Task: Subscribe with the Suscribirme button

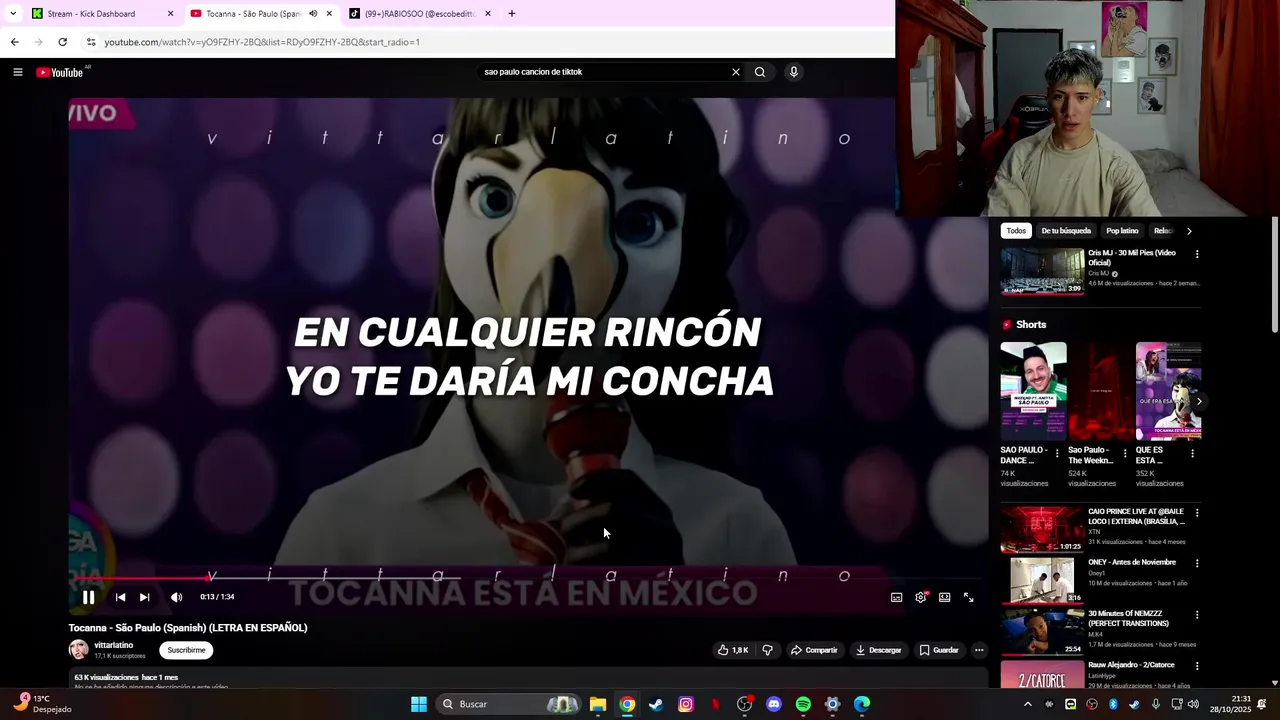Action: click(x=186, y=650)
